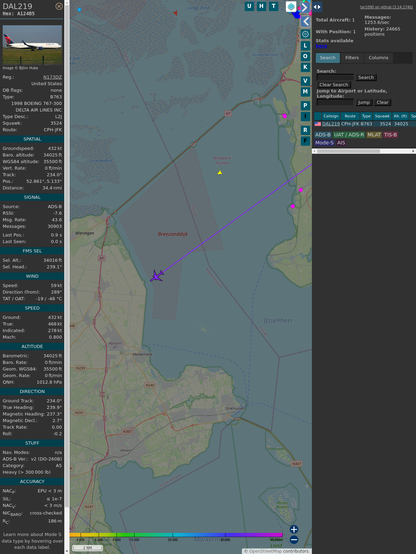Image resolution: width=416 pixels, height=554 pixels.
Task: Zoom in the map with plus button
Action: 294,529
